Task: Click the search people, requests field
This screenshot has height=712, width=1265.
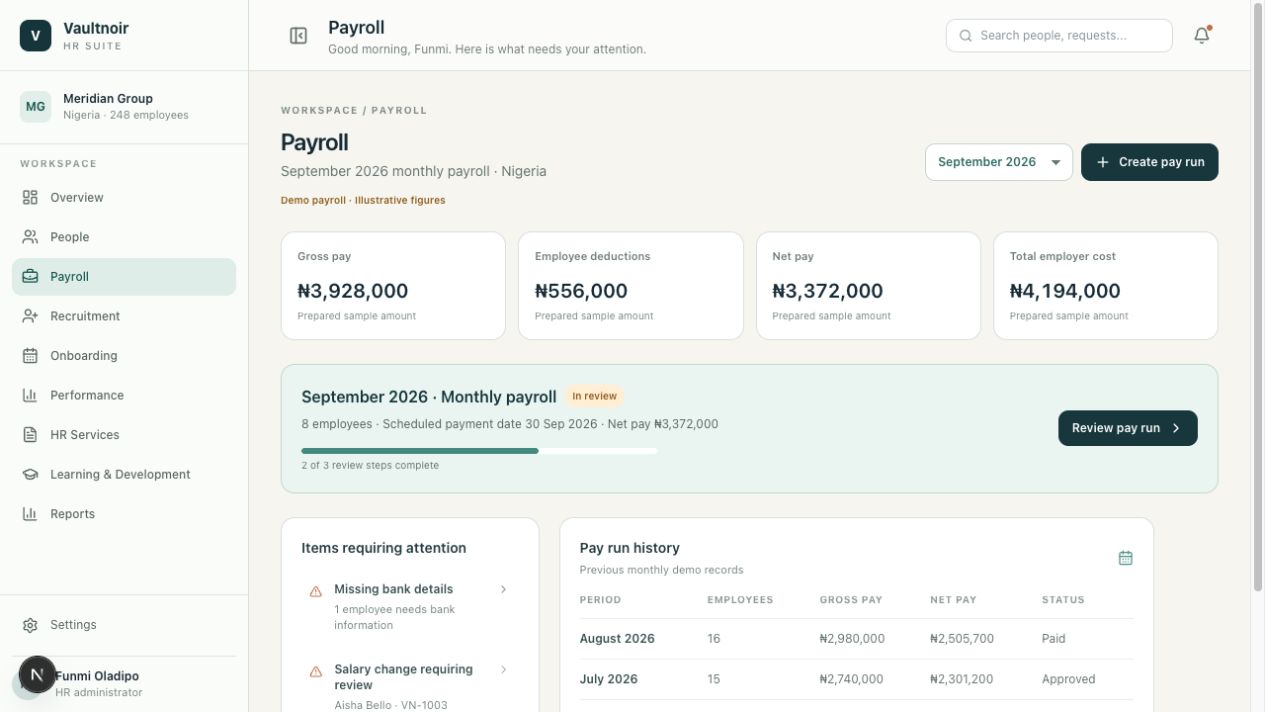Action: click(1058, 36)
